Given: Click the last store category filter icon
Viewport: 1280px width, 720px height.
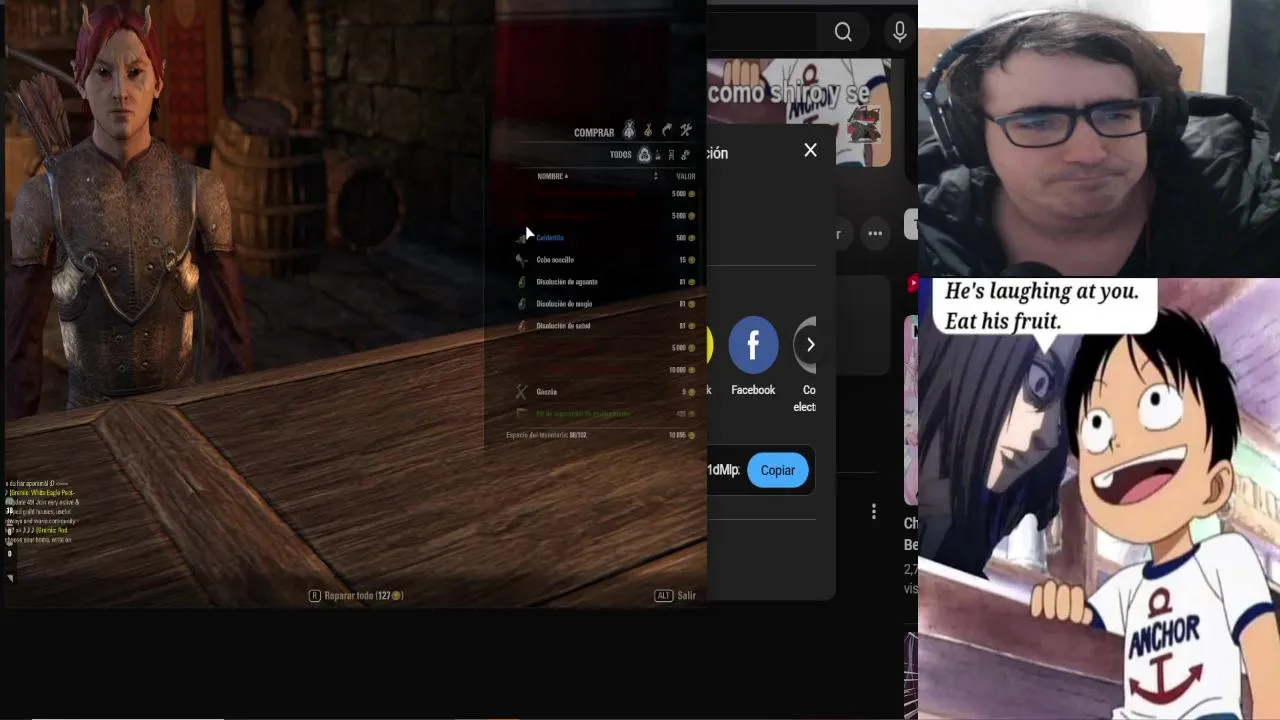Looking at the screenshot, I should click(685, 155).
